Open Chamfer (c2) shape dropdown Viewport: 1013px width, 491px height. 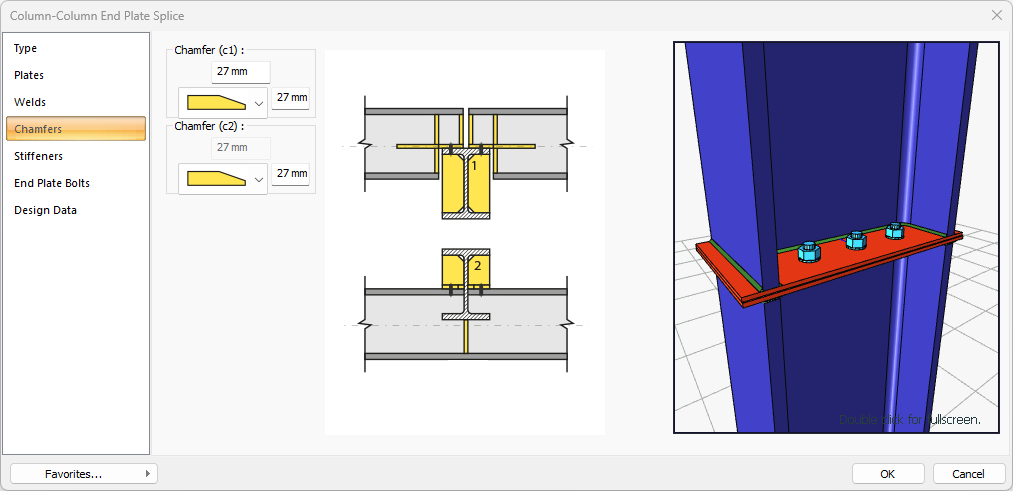point(222,179)
